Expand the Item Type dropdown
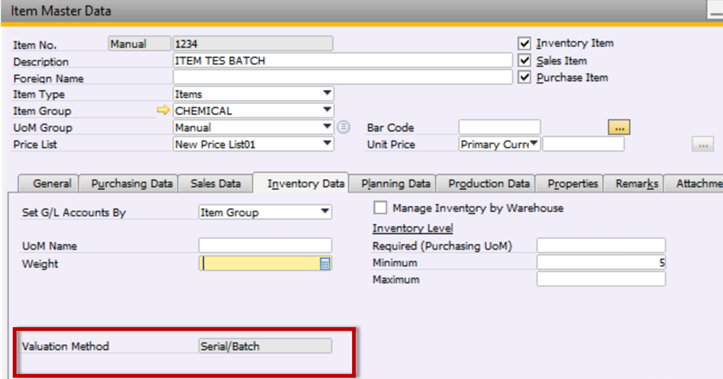The width and height of the screenshot is (723, 379). 327,94
